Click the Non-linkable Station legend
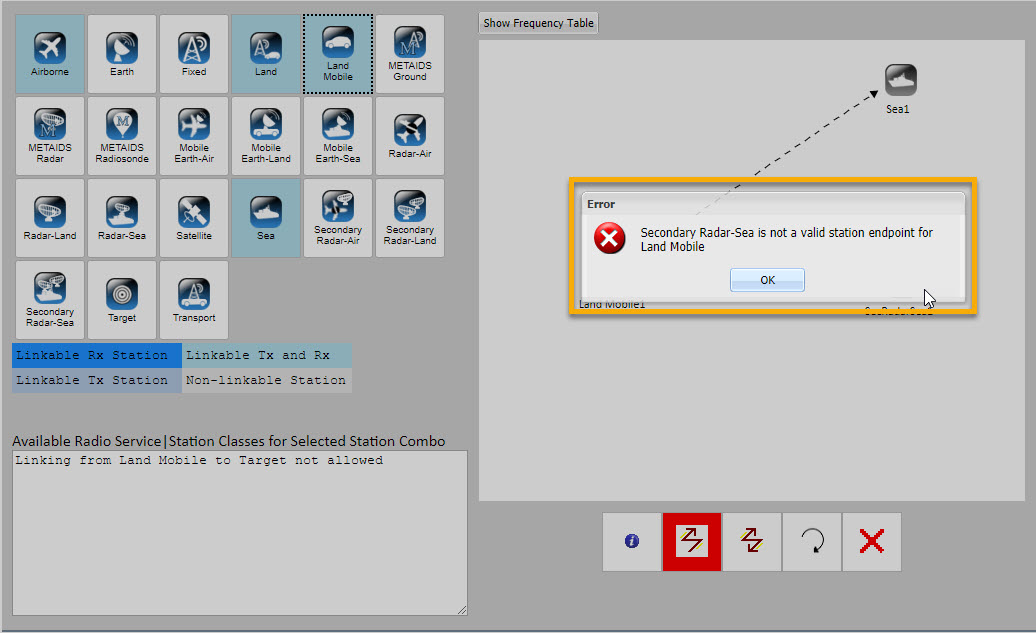 pyautogui.click(x=267, y=381)
